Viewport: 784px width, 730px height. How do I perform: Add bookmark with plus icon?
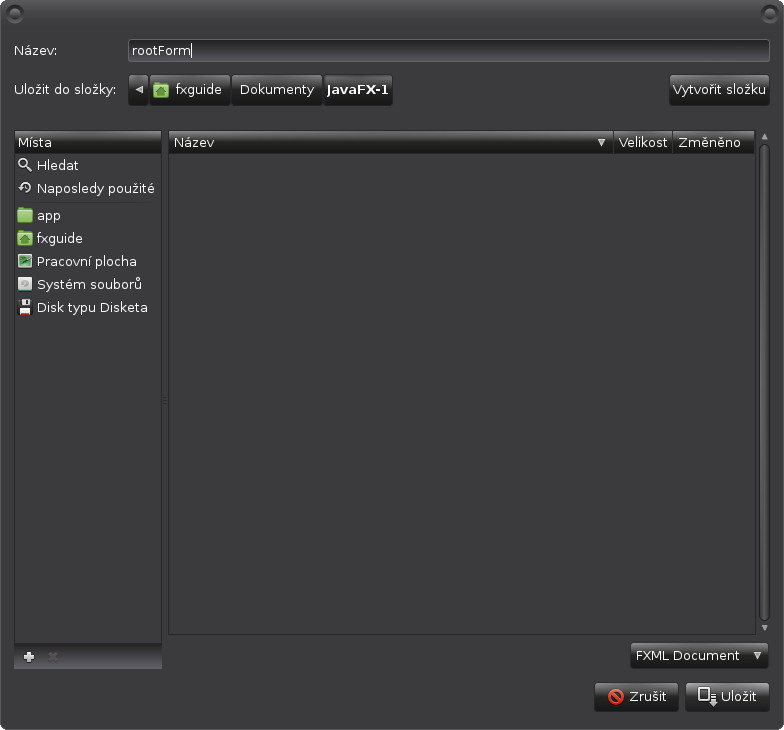pyautogui.click(x=29, y=657)
